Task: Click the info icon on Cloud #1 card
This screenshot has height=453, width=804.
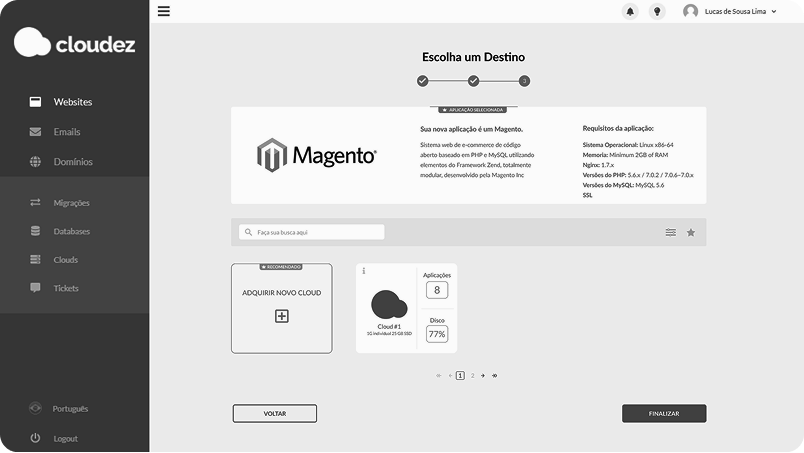Action: tap(364, 271)
